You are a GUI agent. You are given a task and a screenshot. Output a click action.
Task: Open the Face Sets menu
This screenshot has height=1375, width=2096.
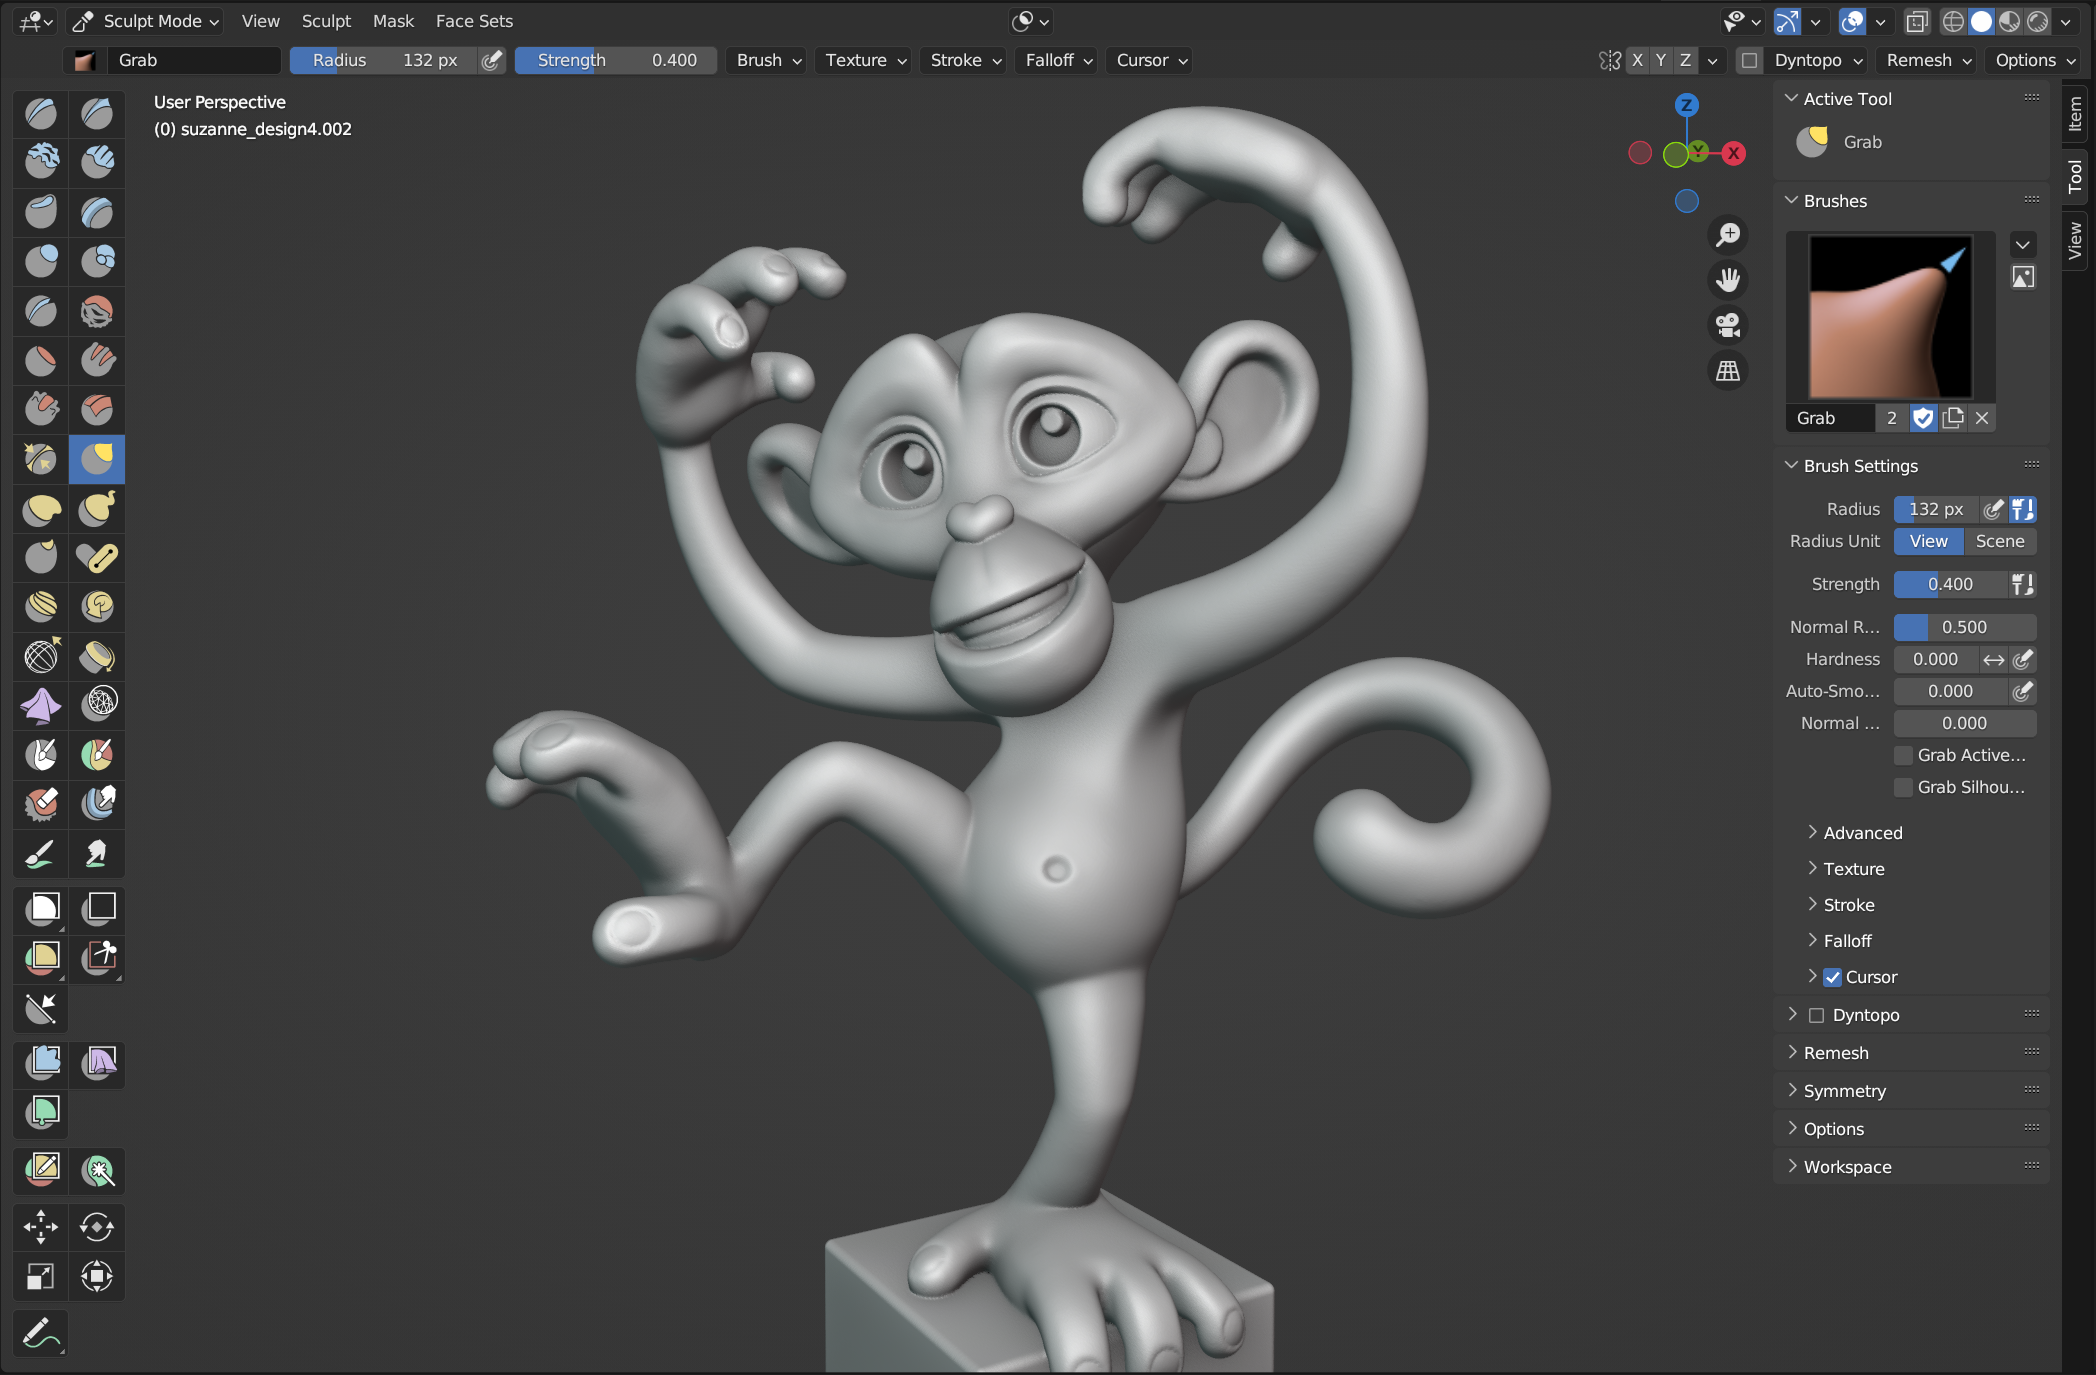(x=474, y=20)
